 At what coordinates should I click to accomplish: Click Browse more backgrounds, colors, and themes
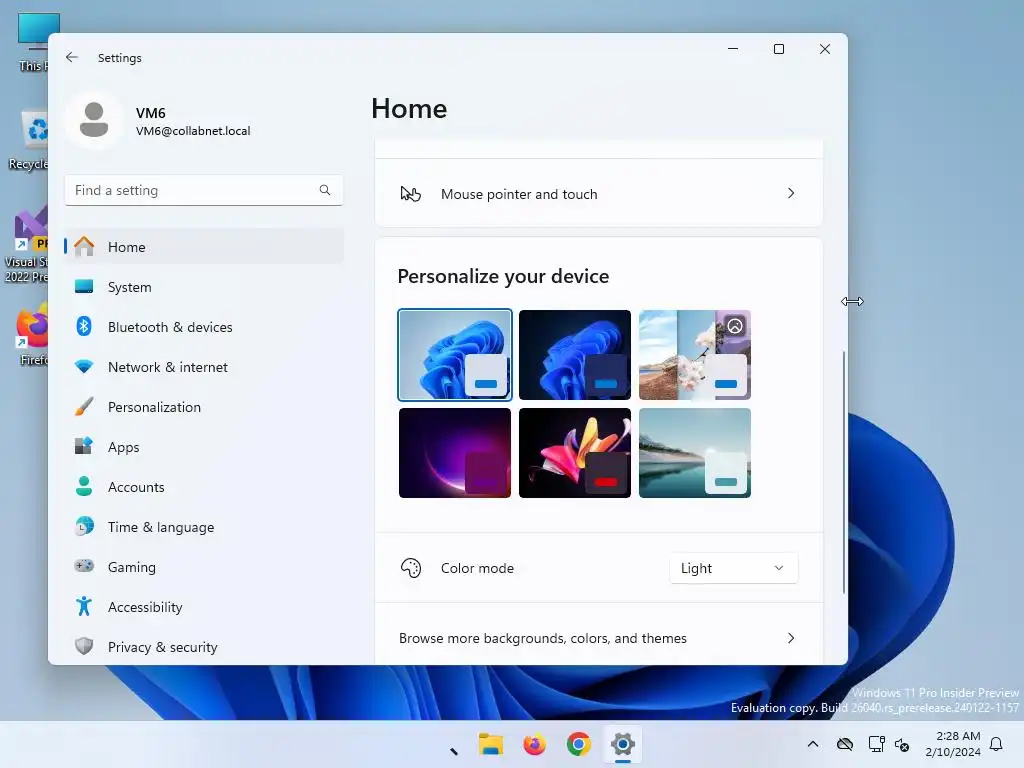(543, 638)
